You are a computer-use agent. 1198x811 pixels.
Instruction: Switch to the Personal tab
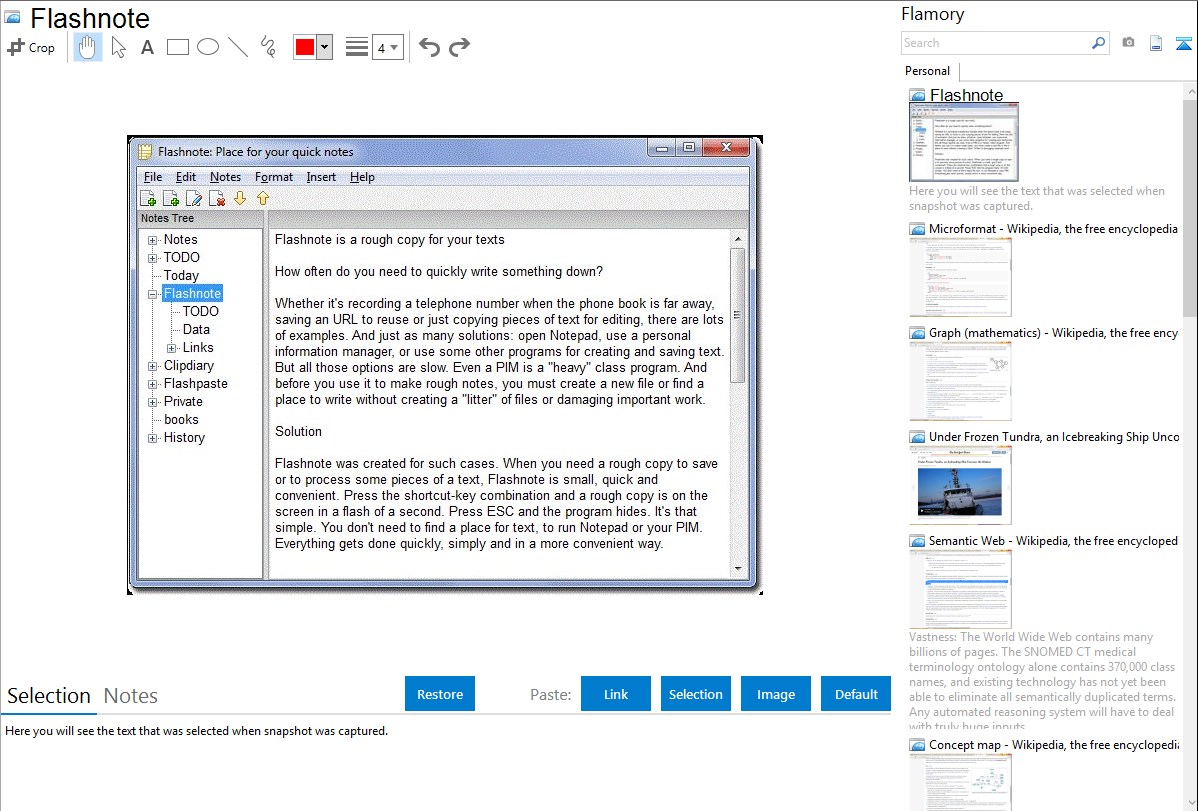pyautogui.click(x=928, y=71)
